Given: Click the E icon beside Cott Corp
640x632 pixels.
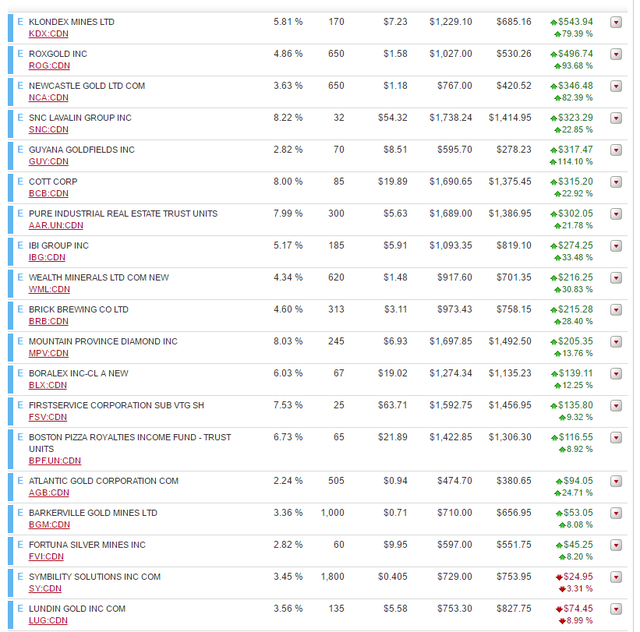Looking at the screenshot, I should [20, 181].
